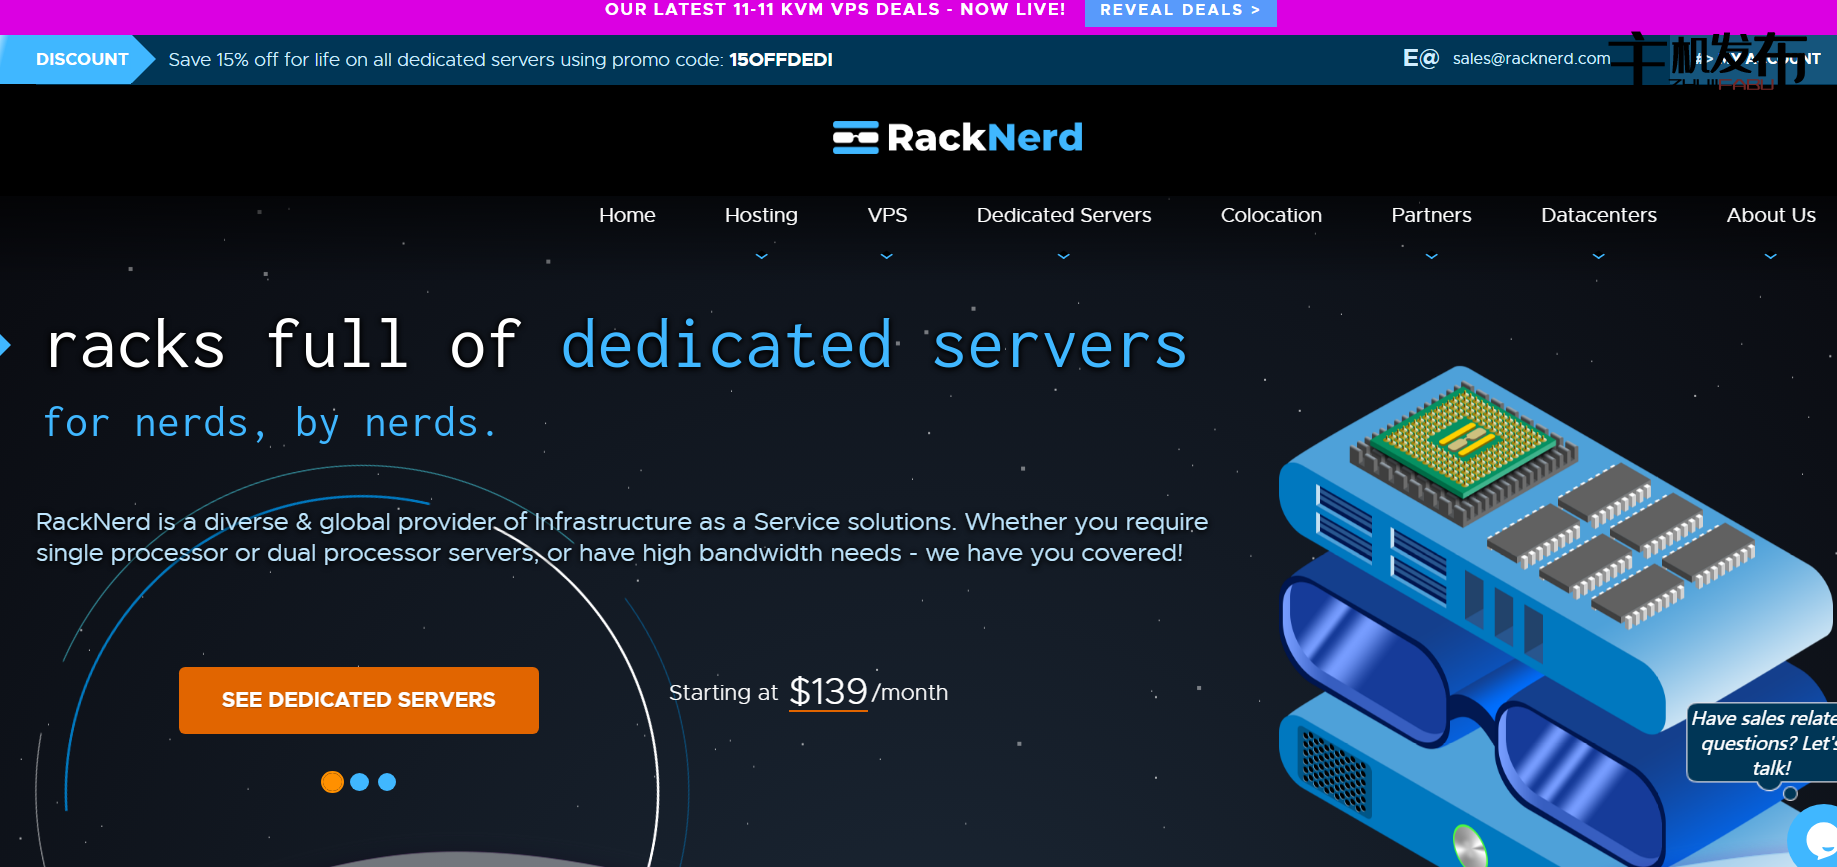
Task: Click the promo code 15OFFDEDI text
Action: [781, 60]
